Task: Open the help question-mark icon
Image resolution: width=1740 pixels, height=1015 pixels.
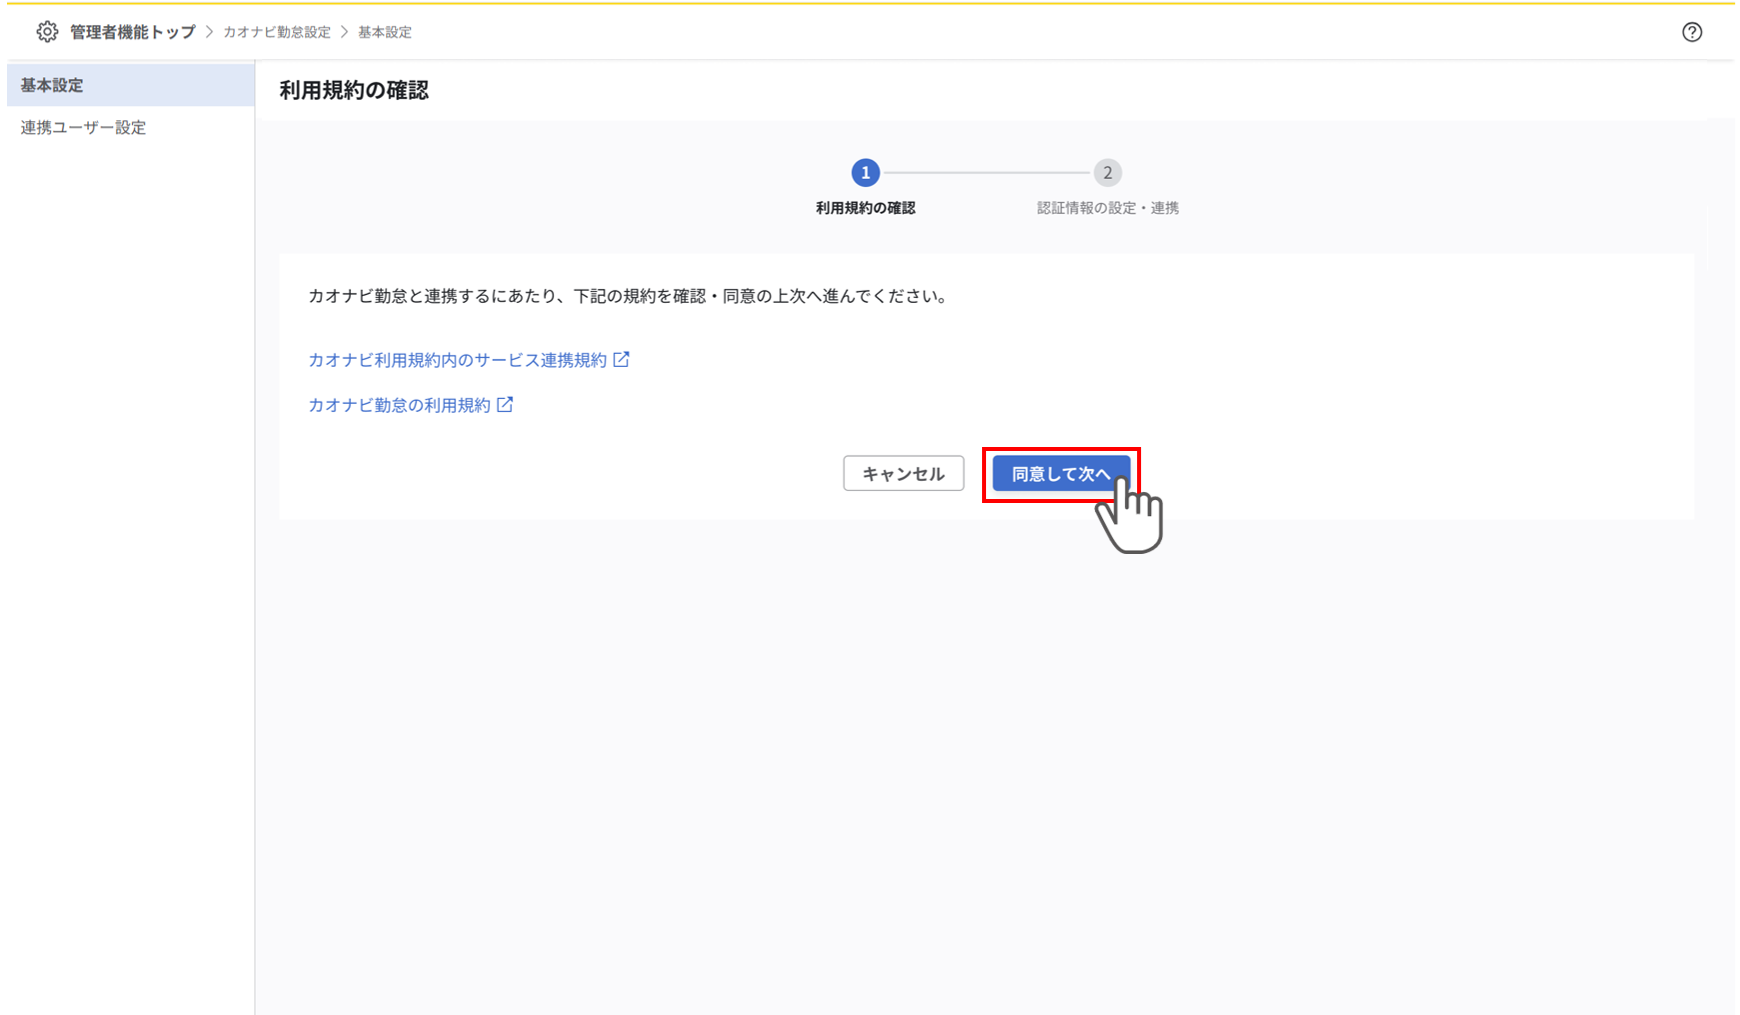Action: (1692, 31)
